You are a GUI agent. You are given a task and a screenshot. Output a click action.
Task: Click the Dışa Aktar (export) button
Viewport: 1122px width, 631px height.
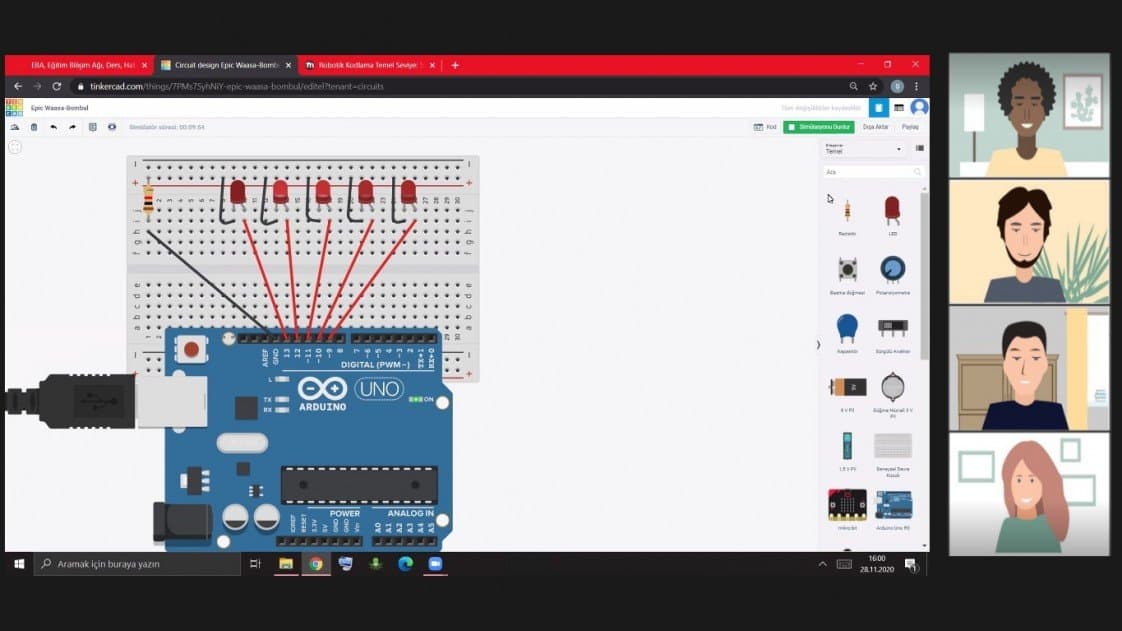click(x=875, y=127)
